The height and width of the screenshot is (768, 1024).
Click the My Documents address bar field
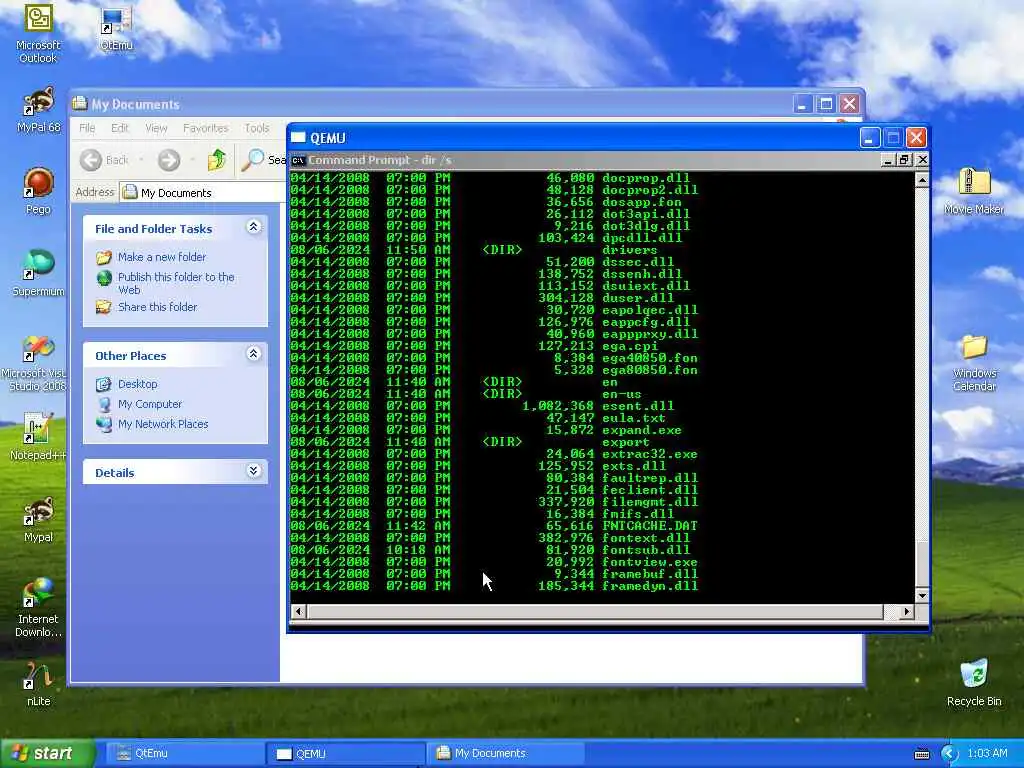[x=202, y=193]
